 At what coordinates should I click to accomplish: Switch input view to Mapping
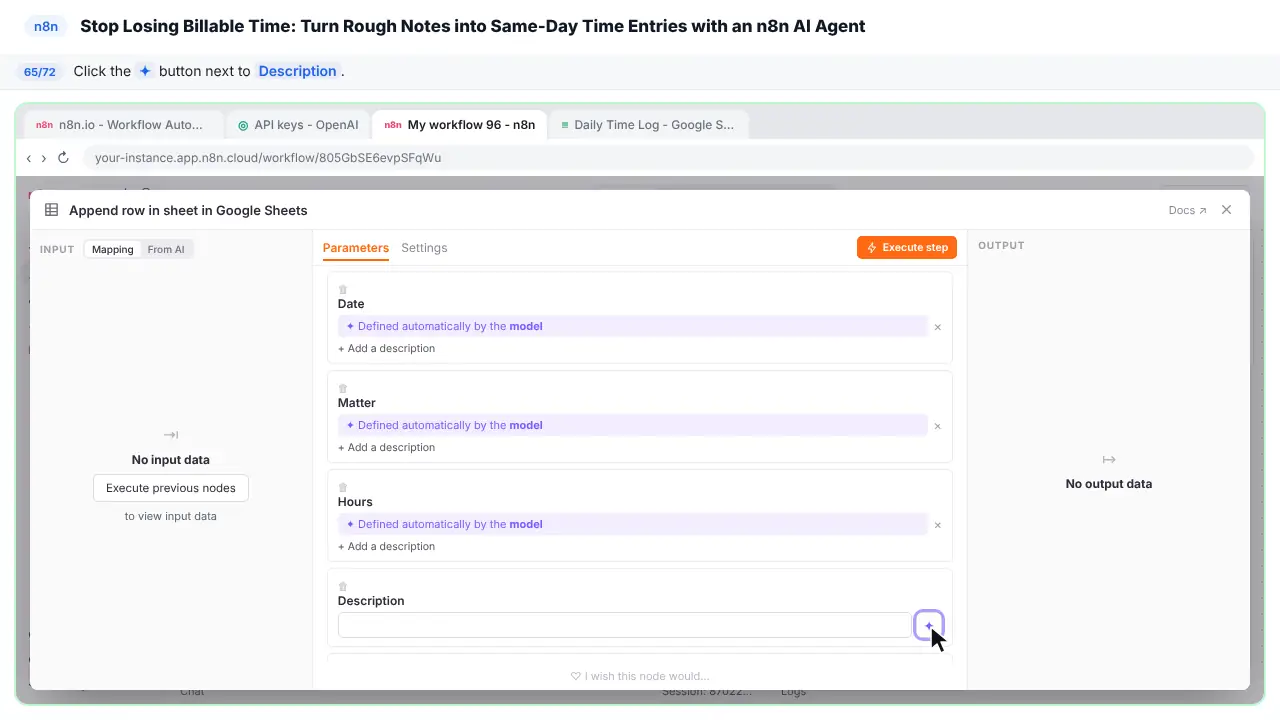113,250
